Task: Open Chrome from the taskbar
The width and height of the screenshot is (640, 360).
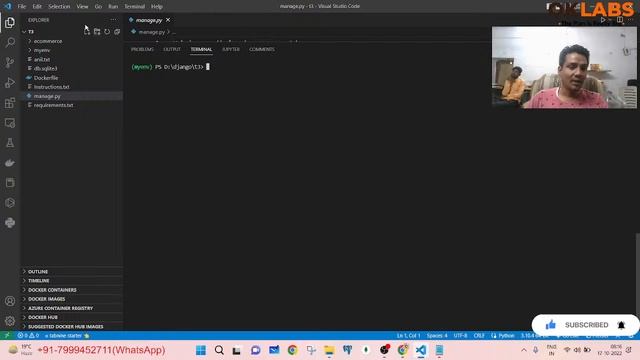Action: click(x=292, y=350)
